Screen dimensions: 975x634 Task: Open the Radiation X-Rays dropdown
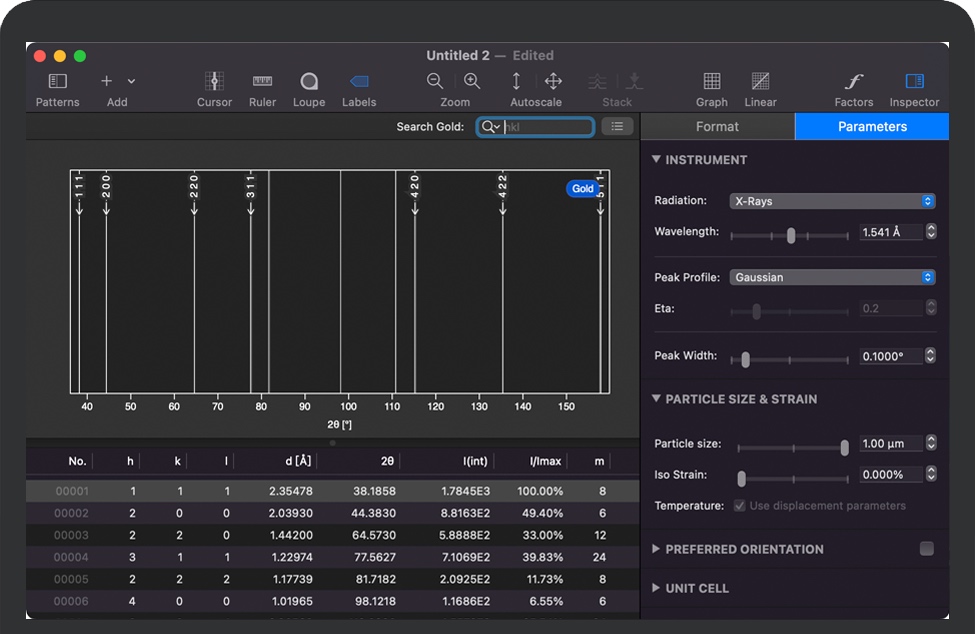(832, 201)
